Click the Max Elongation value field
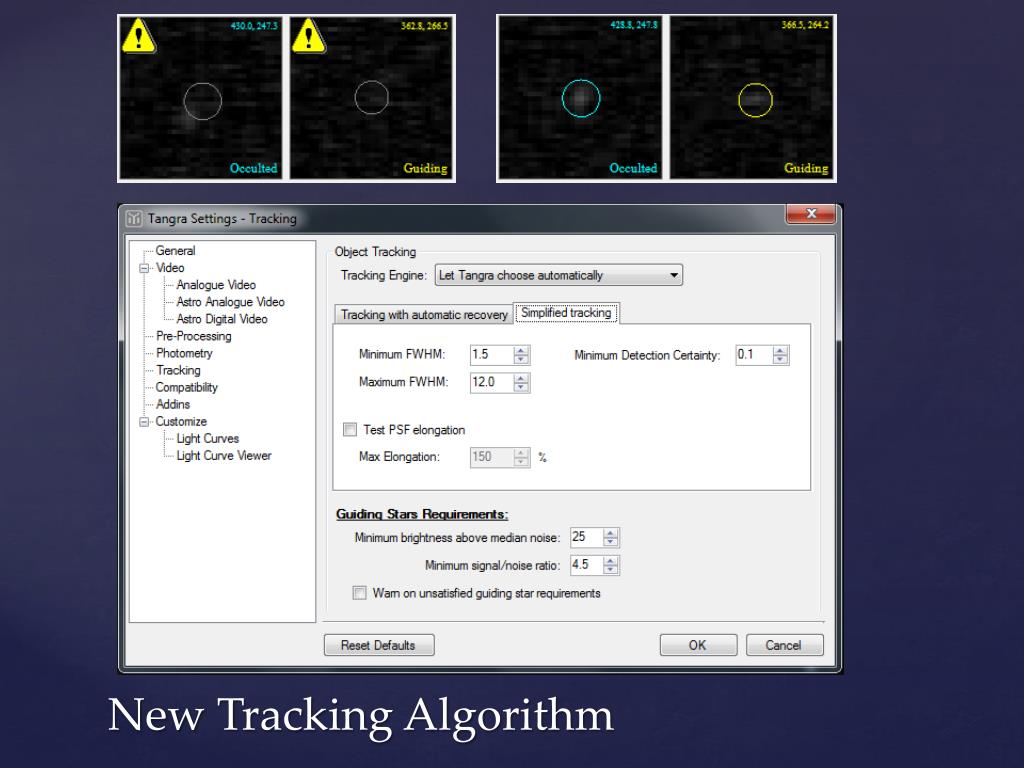This screenshot has width=1024, height=768. [x=492, y=457]
